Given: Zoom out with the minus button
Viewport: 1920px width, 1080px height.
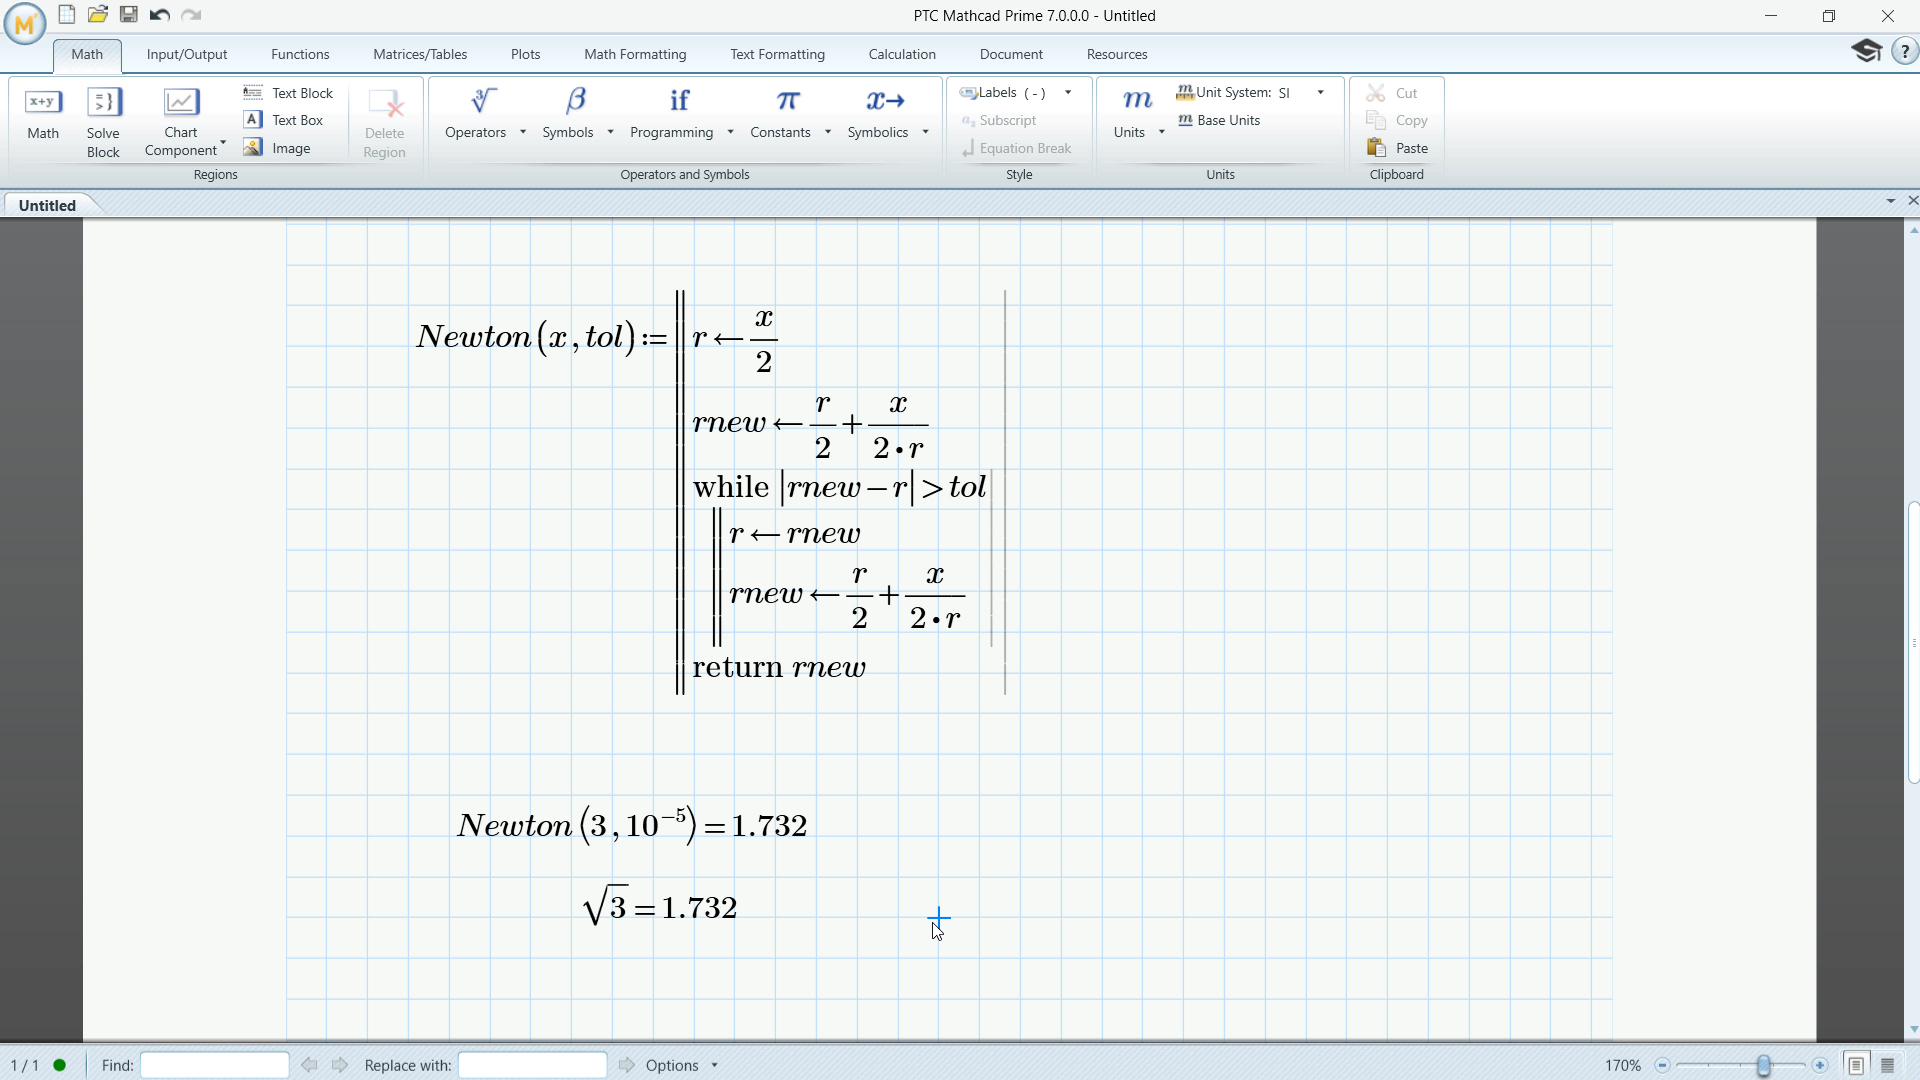Looking at the screenshot, I should click(x=1662, y=1065).
